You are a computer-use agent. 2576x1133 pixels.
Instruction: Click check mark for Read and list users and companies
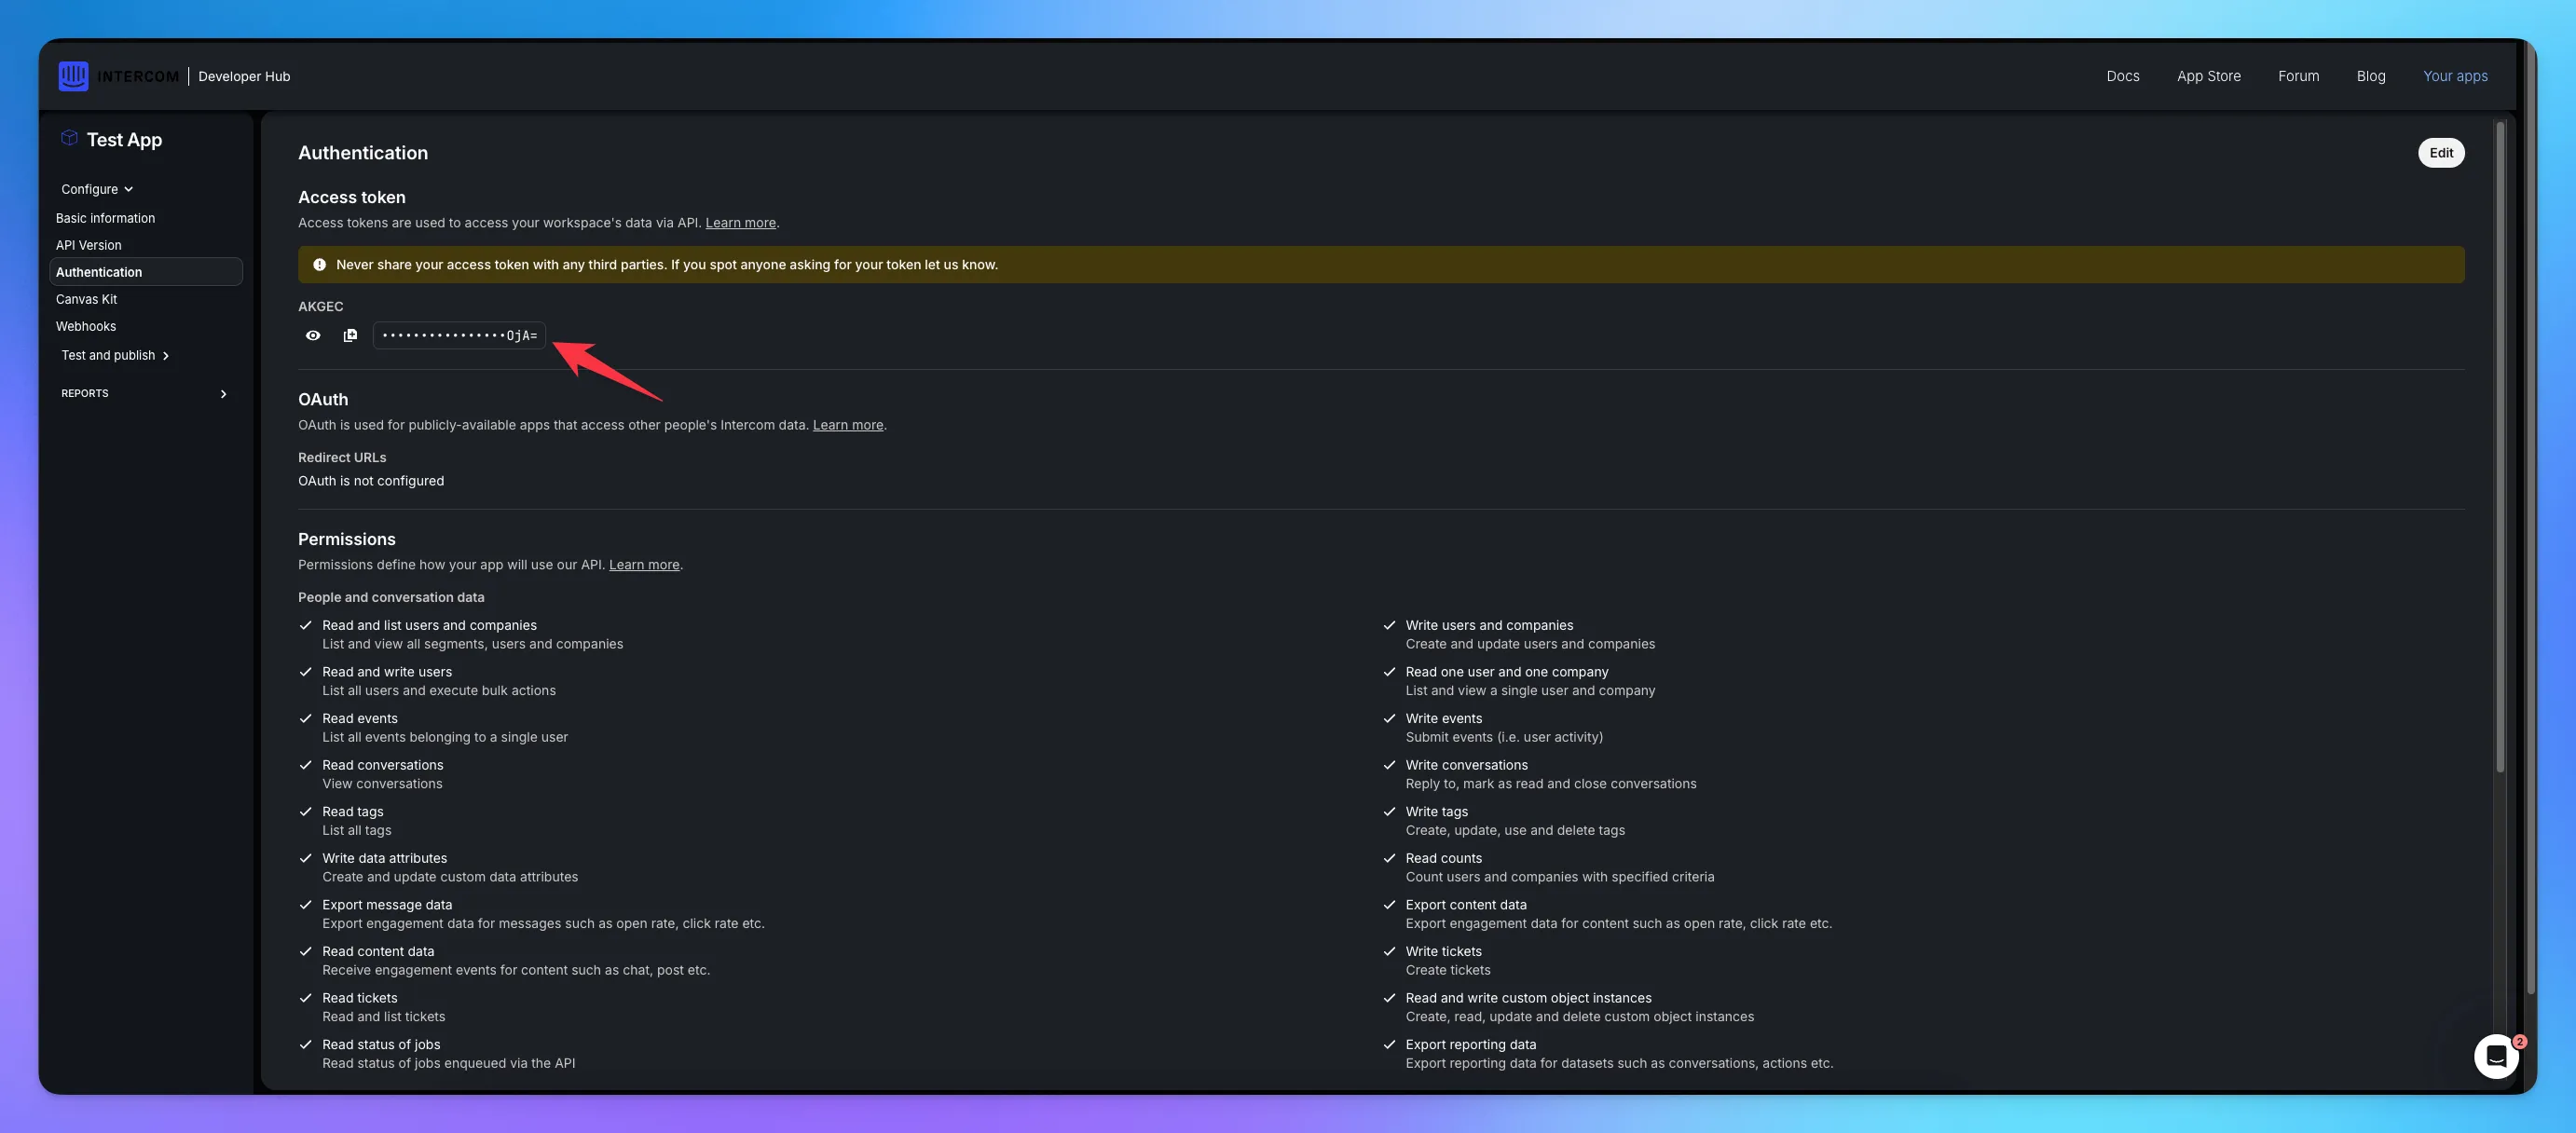coord(306,625)
